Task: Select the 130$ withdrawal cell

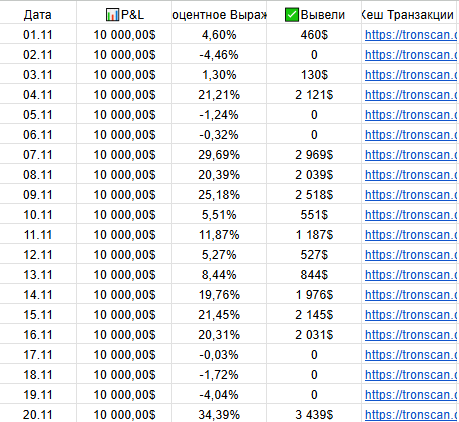Action: coord(314,74)
